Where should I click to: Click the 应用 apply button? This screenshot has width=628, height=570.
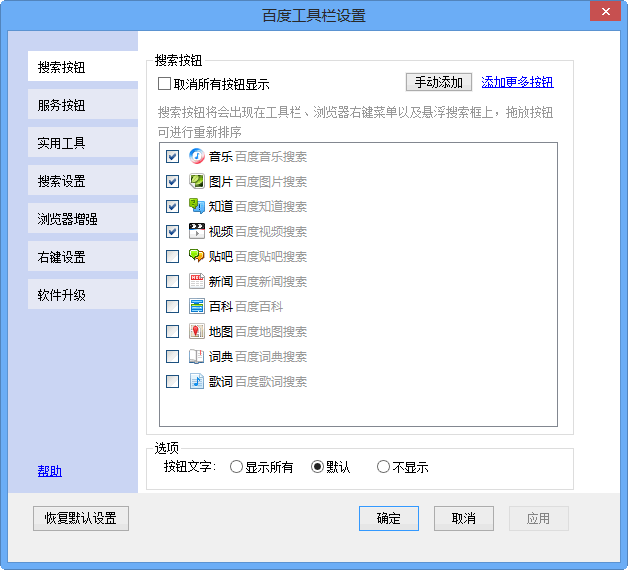pyautogui.click(x=539, y=518)
